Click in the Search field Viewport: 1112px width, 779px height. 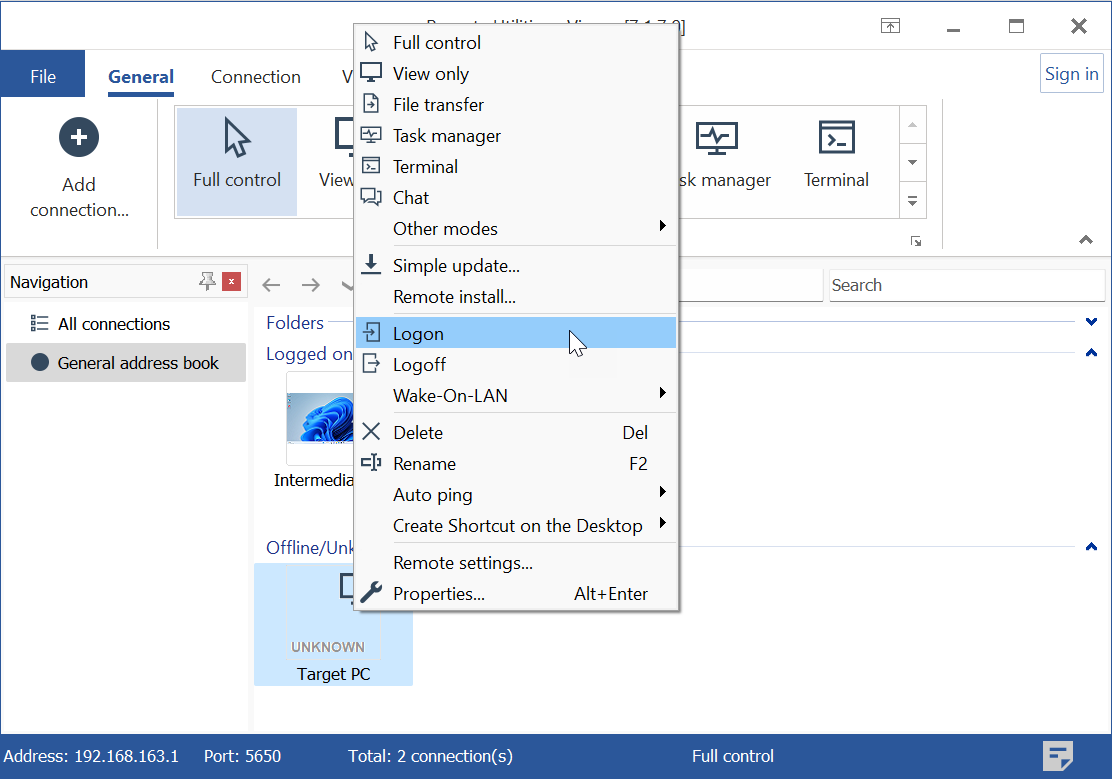click(x=966, y=285)
